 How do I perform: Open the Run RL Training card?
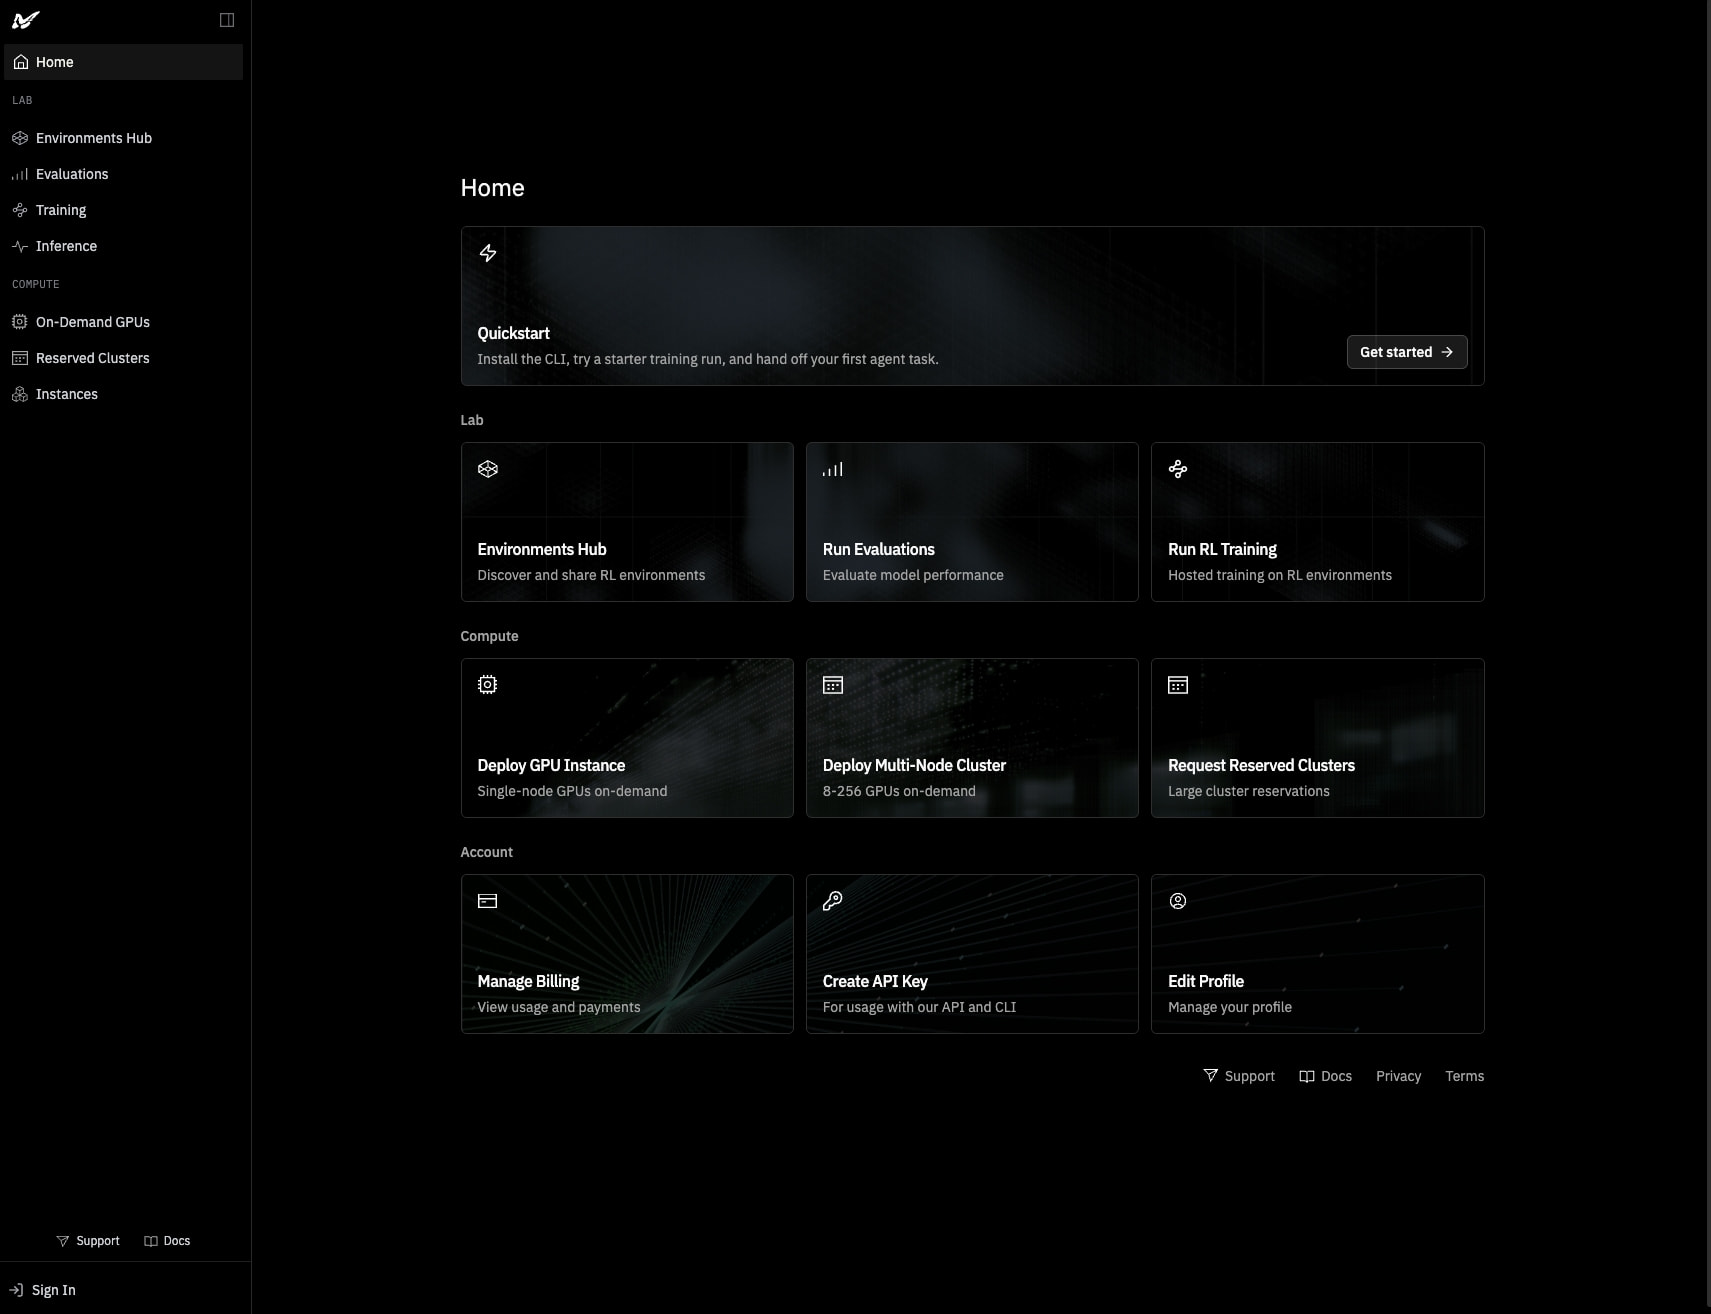coord(1317,522)
